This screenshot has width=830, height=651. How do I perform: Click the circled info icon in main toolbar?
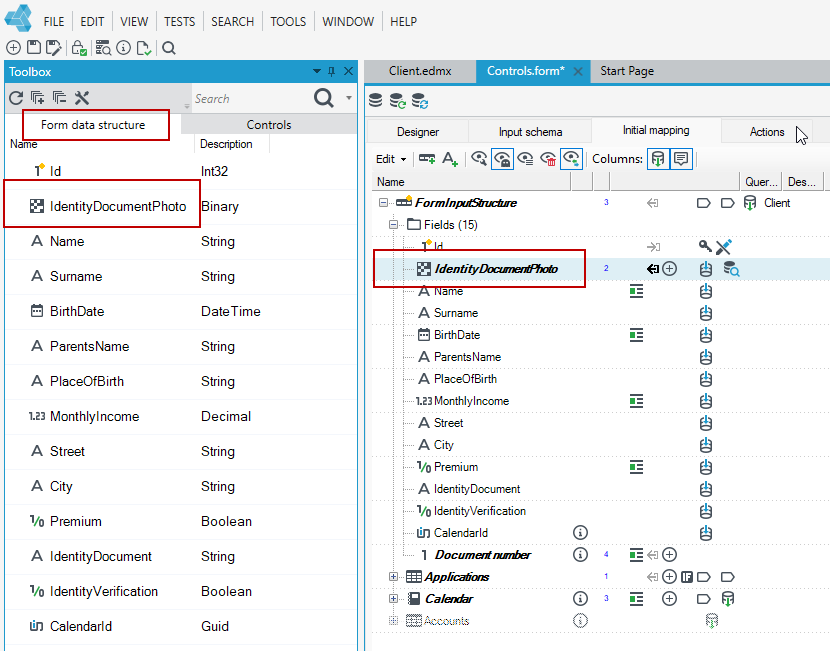pyautogui.click(x=123, y=48)
